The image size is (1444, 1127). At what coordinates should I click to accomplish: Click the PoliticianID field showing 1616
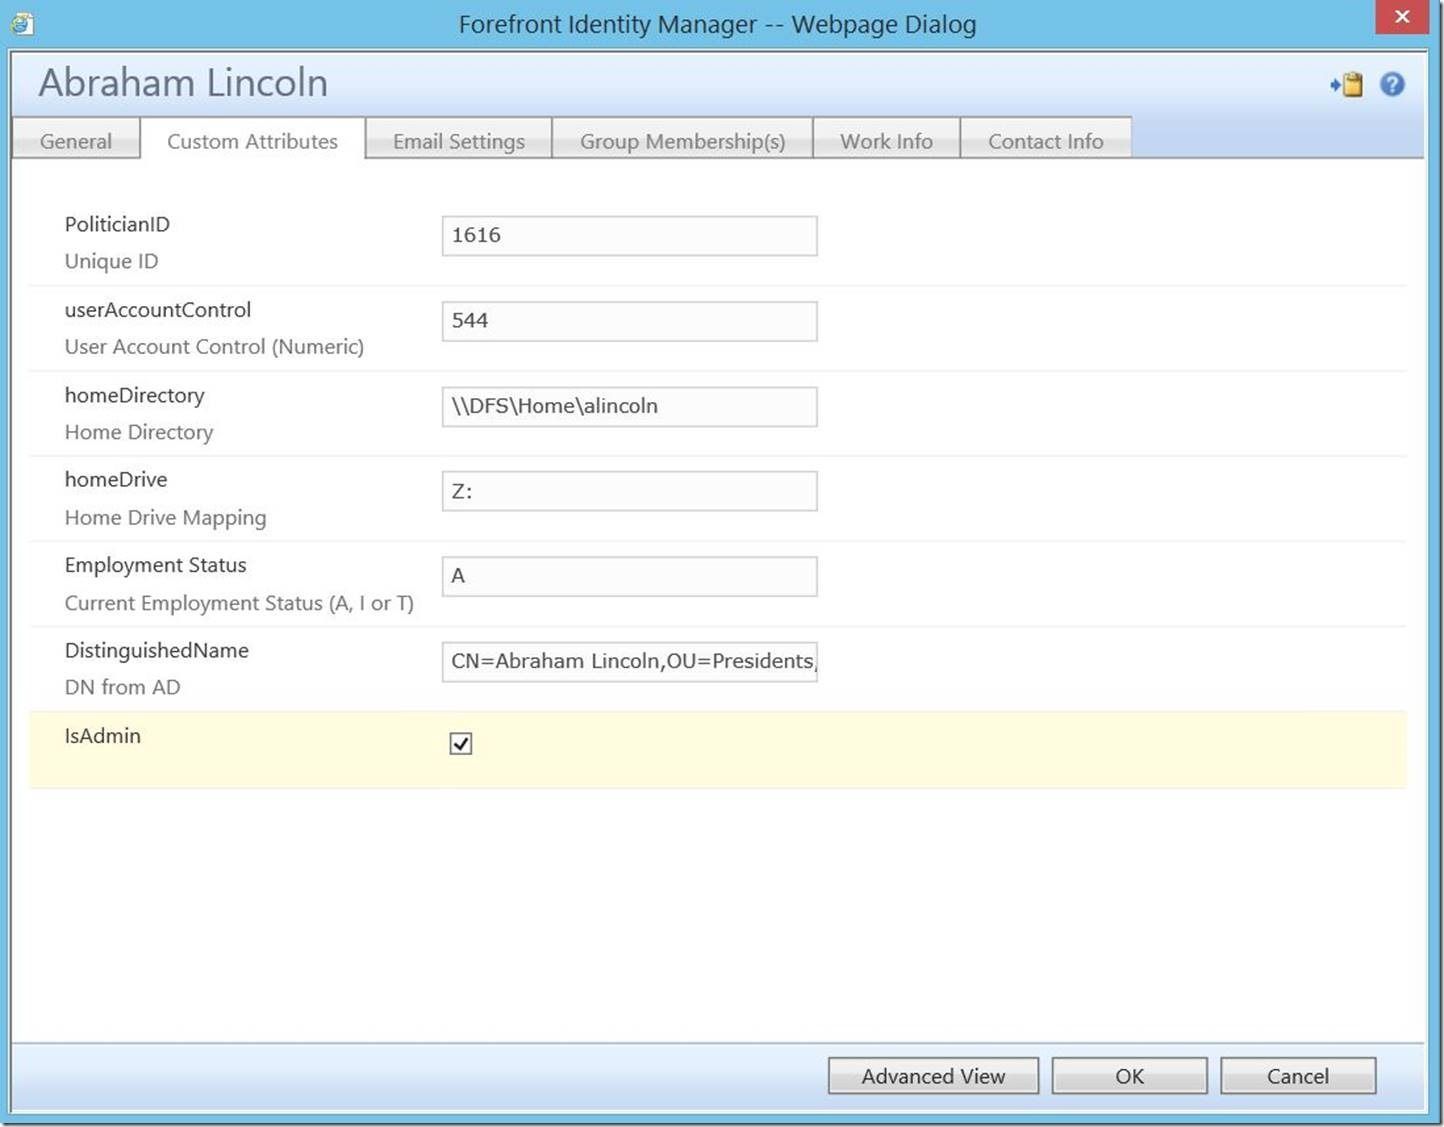point(630,236)
